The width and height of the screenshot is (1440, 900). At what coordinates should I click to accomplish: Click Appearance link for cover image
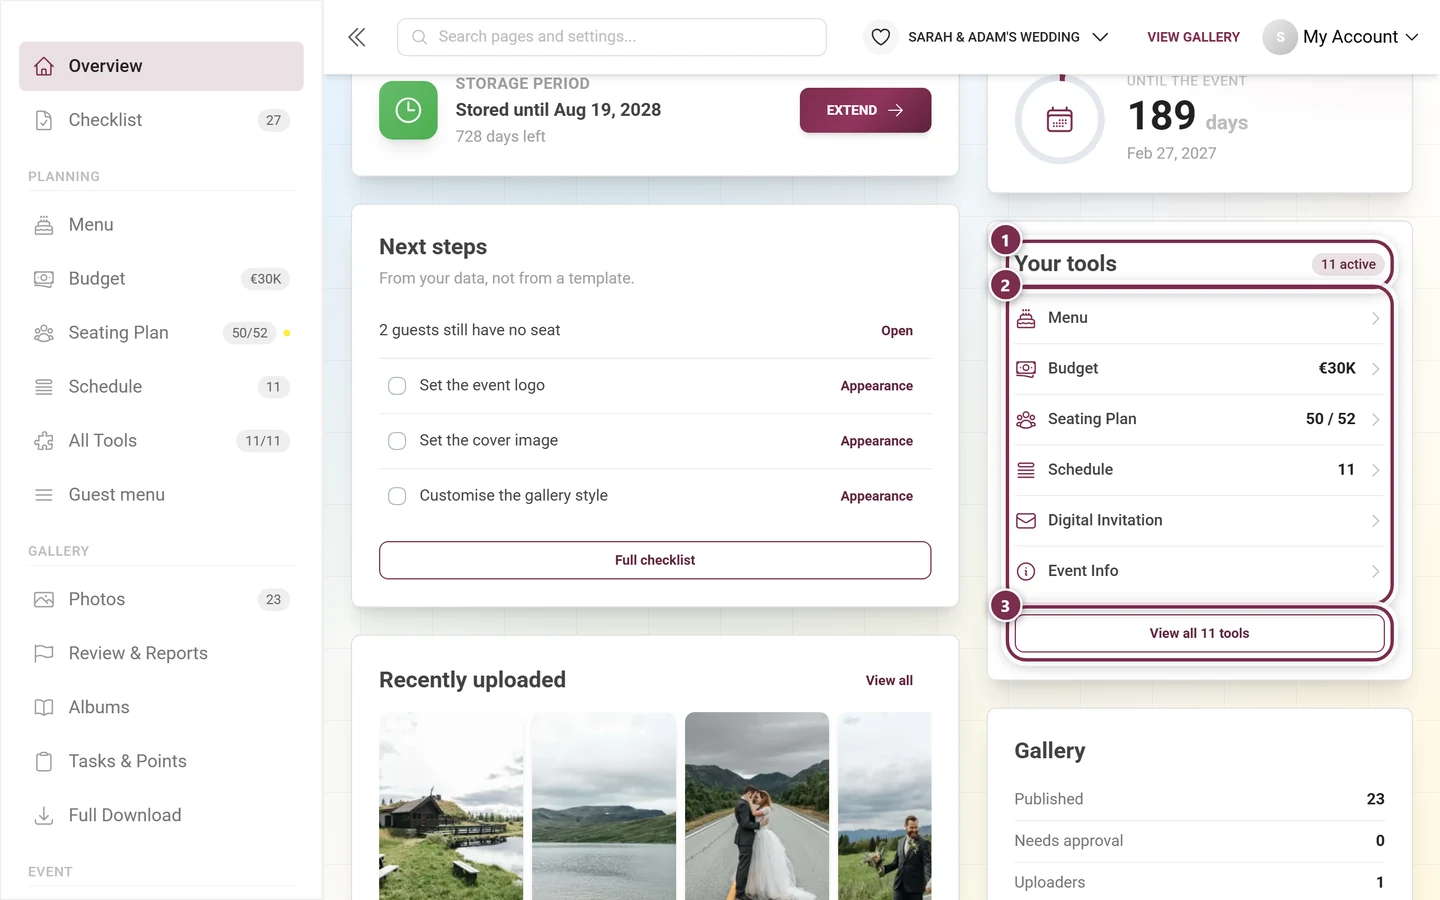(876, 441)
